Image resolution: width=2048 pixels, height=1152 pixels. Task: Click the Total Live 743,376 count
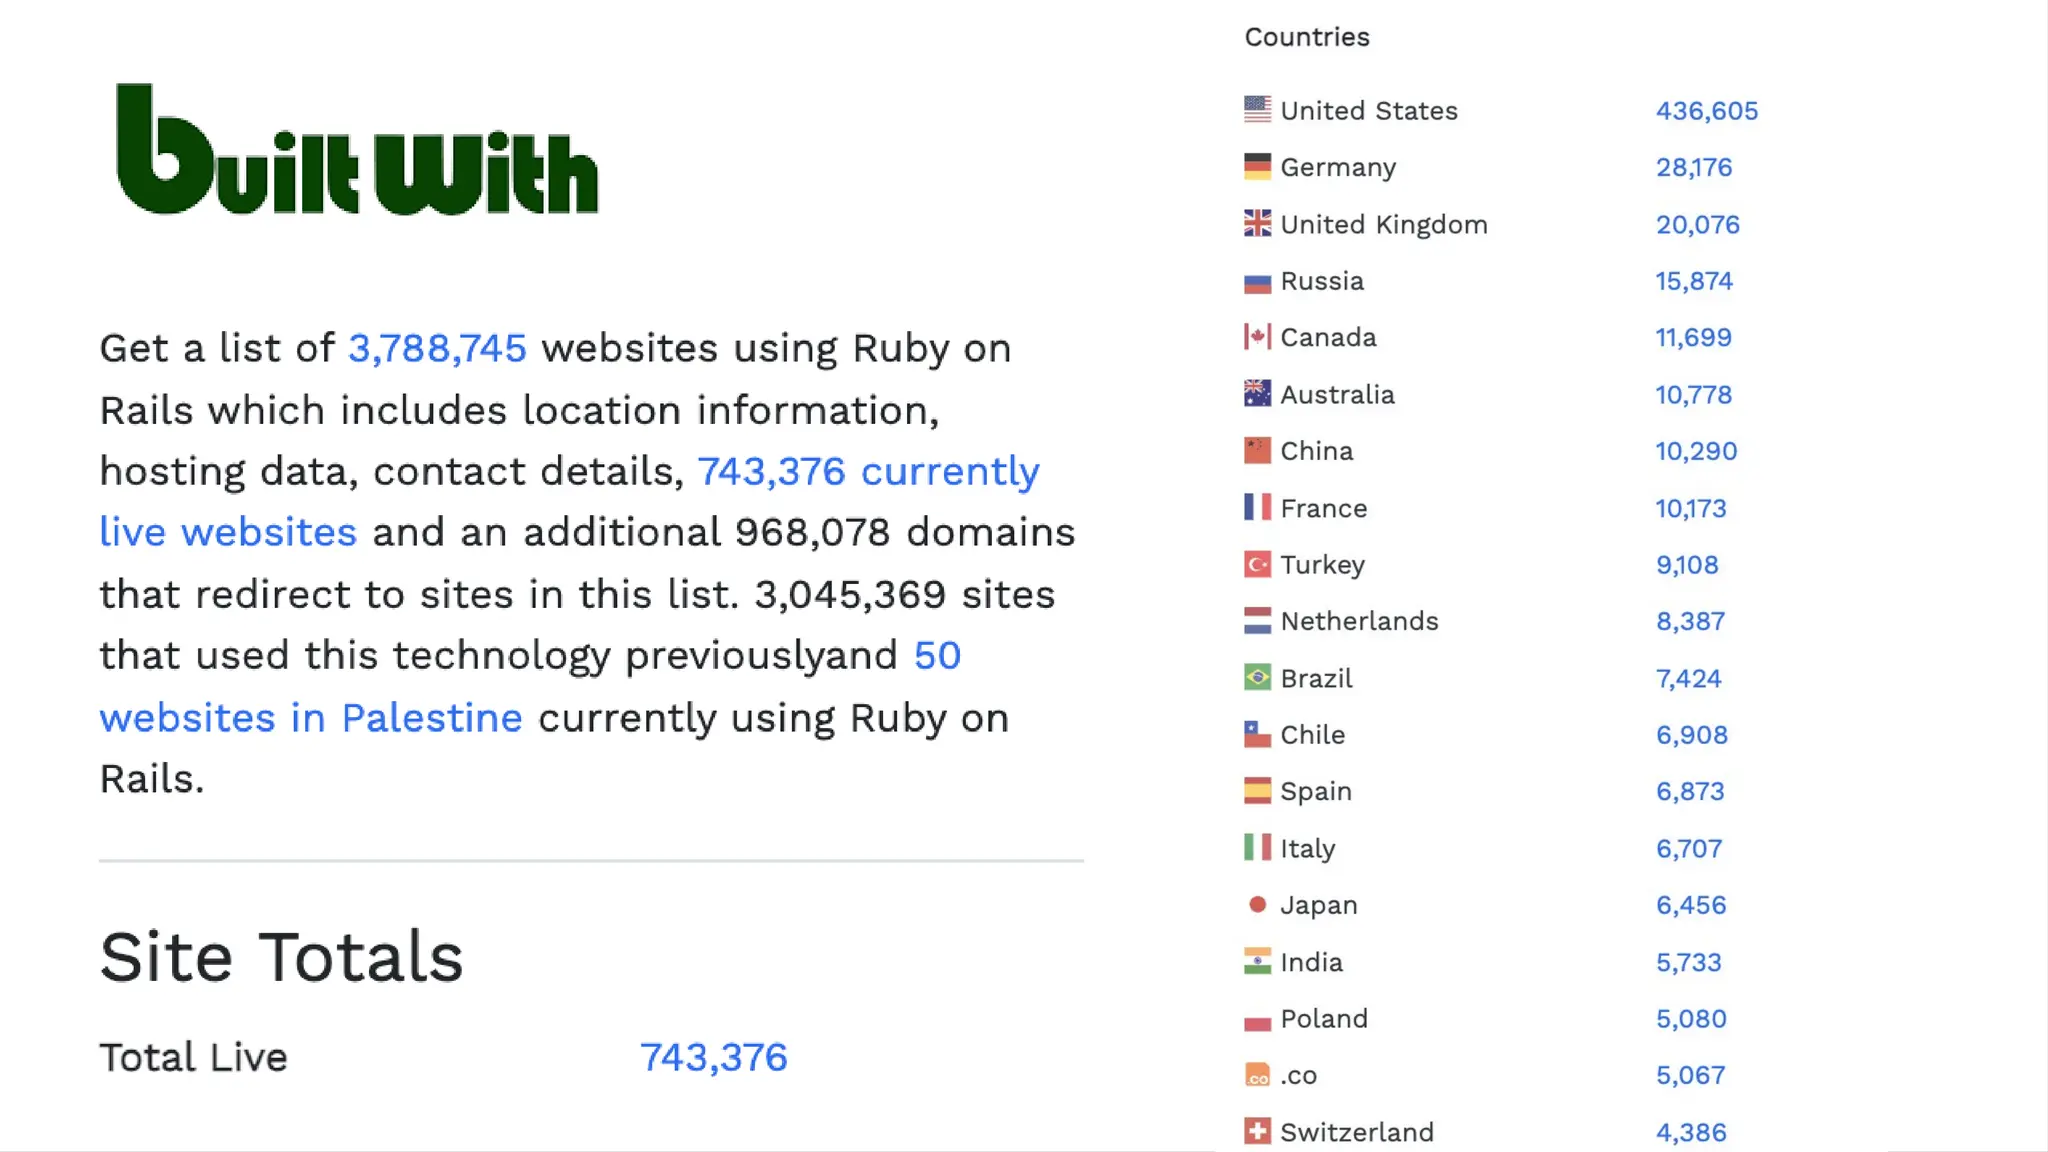(x=713, y=1058)
